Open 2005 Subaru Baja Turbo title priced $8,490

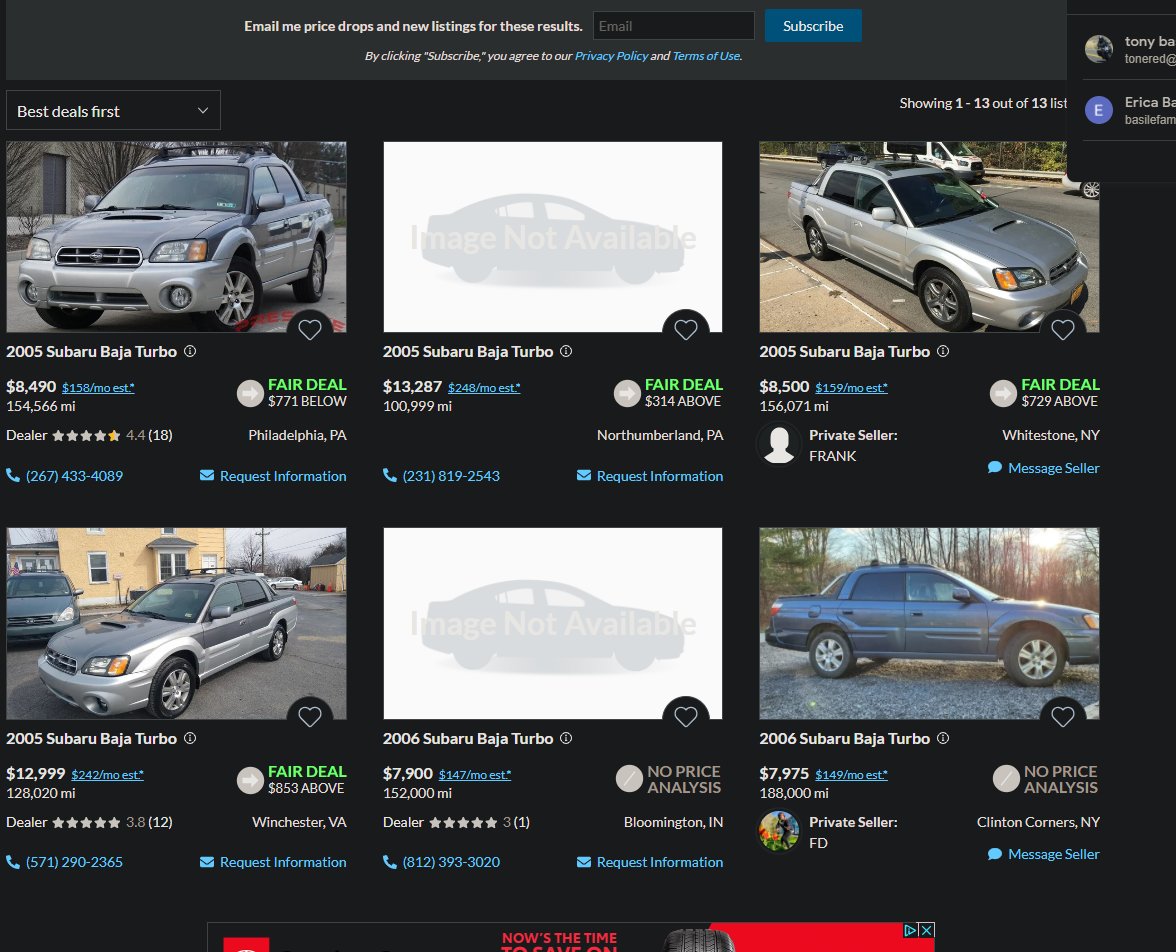click(x=92, y=351)
